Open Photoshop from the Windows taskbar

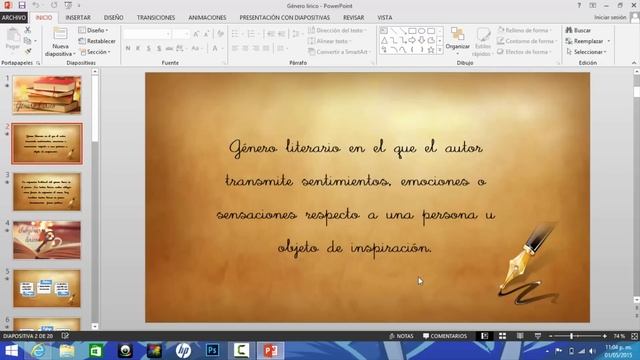(x=212, y=350)
